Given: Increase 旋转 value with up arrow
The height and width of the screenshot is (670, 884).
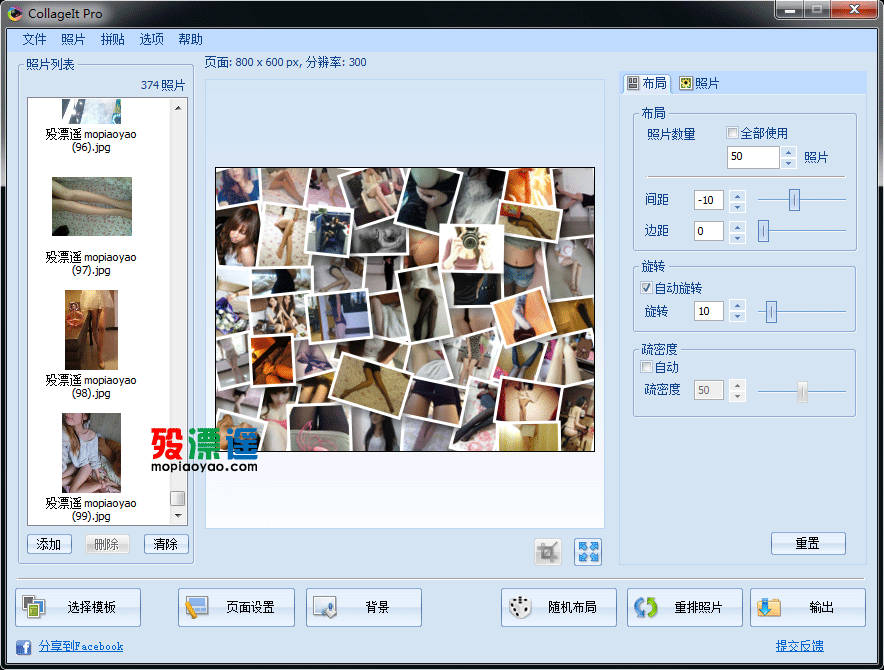Looking at the screenshot, I should tap(737, 306).
